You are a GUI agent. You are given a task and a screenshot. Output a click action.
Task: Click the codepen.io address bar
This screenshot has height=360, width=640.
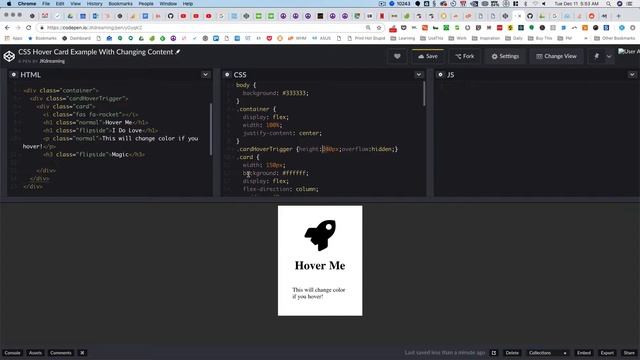pos(204,27)
